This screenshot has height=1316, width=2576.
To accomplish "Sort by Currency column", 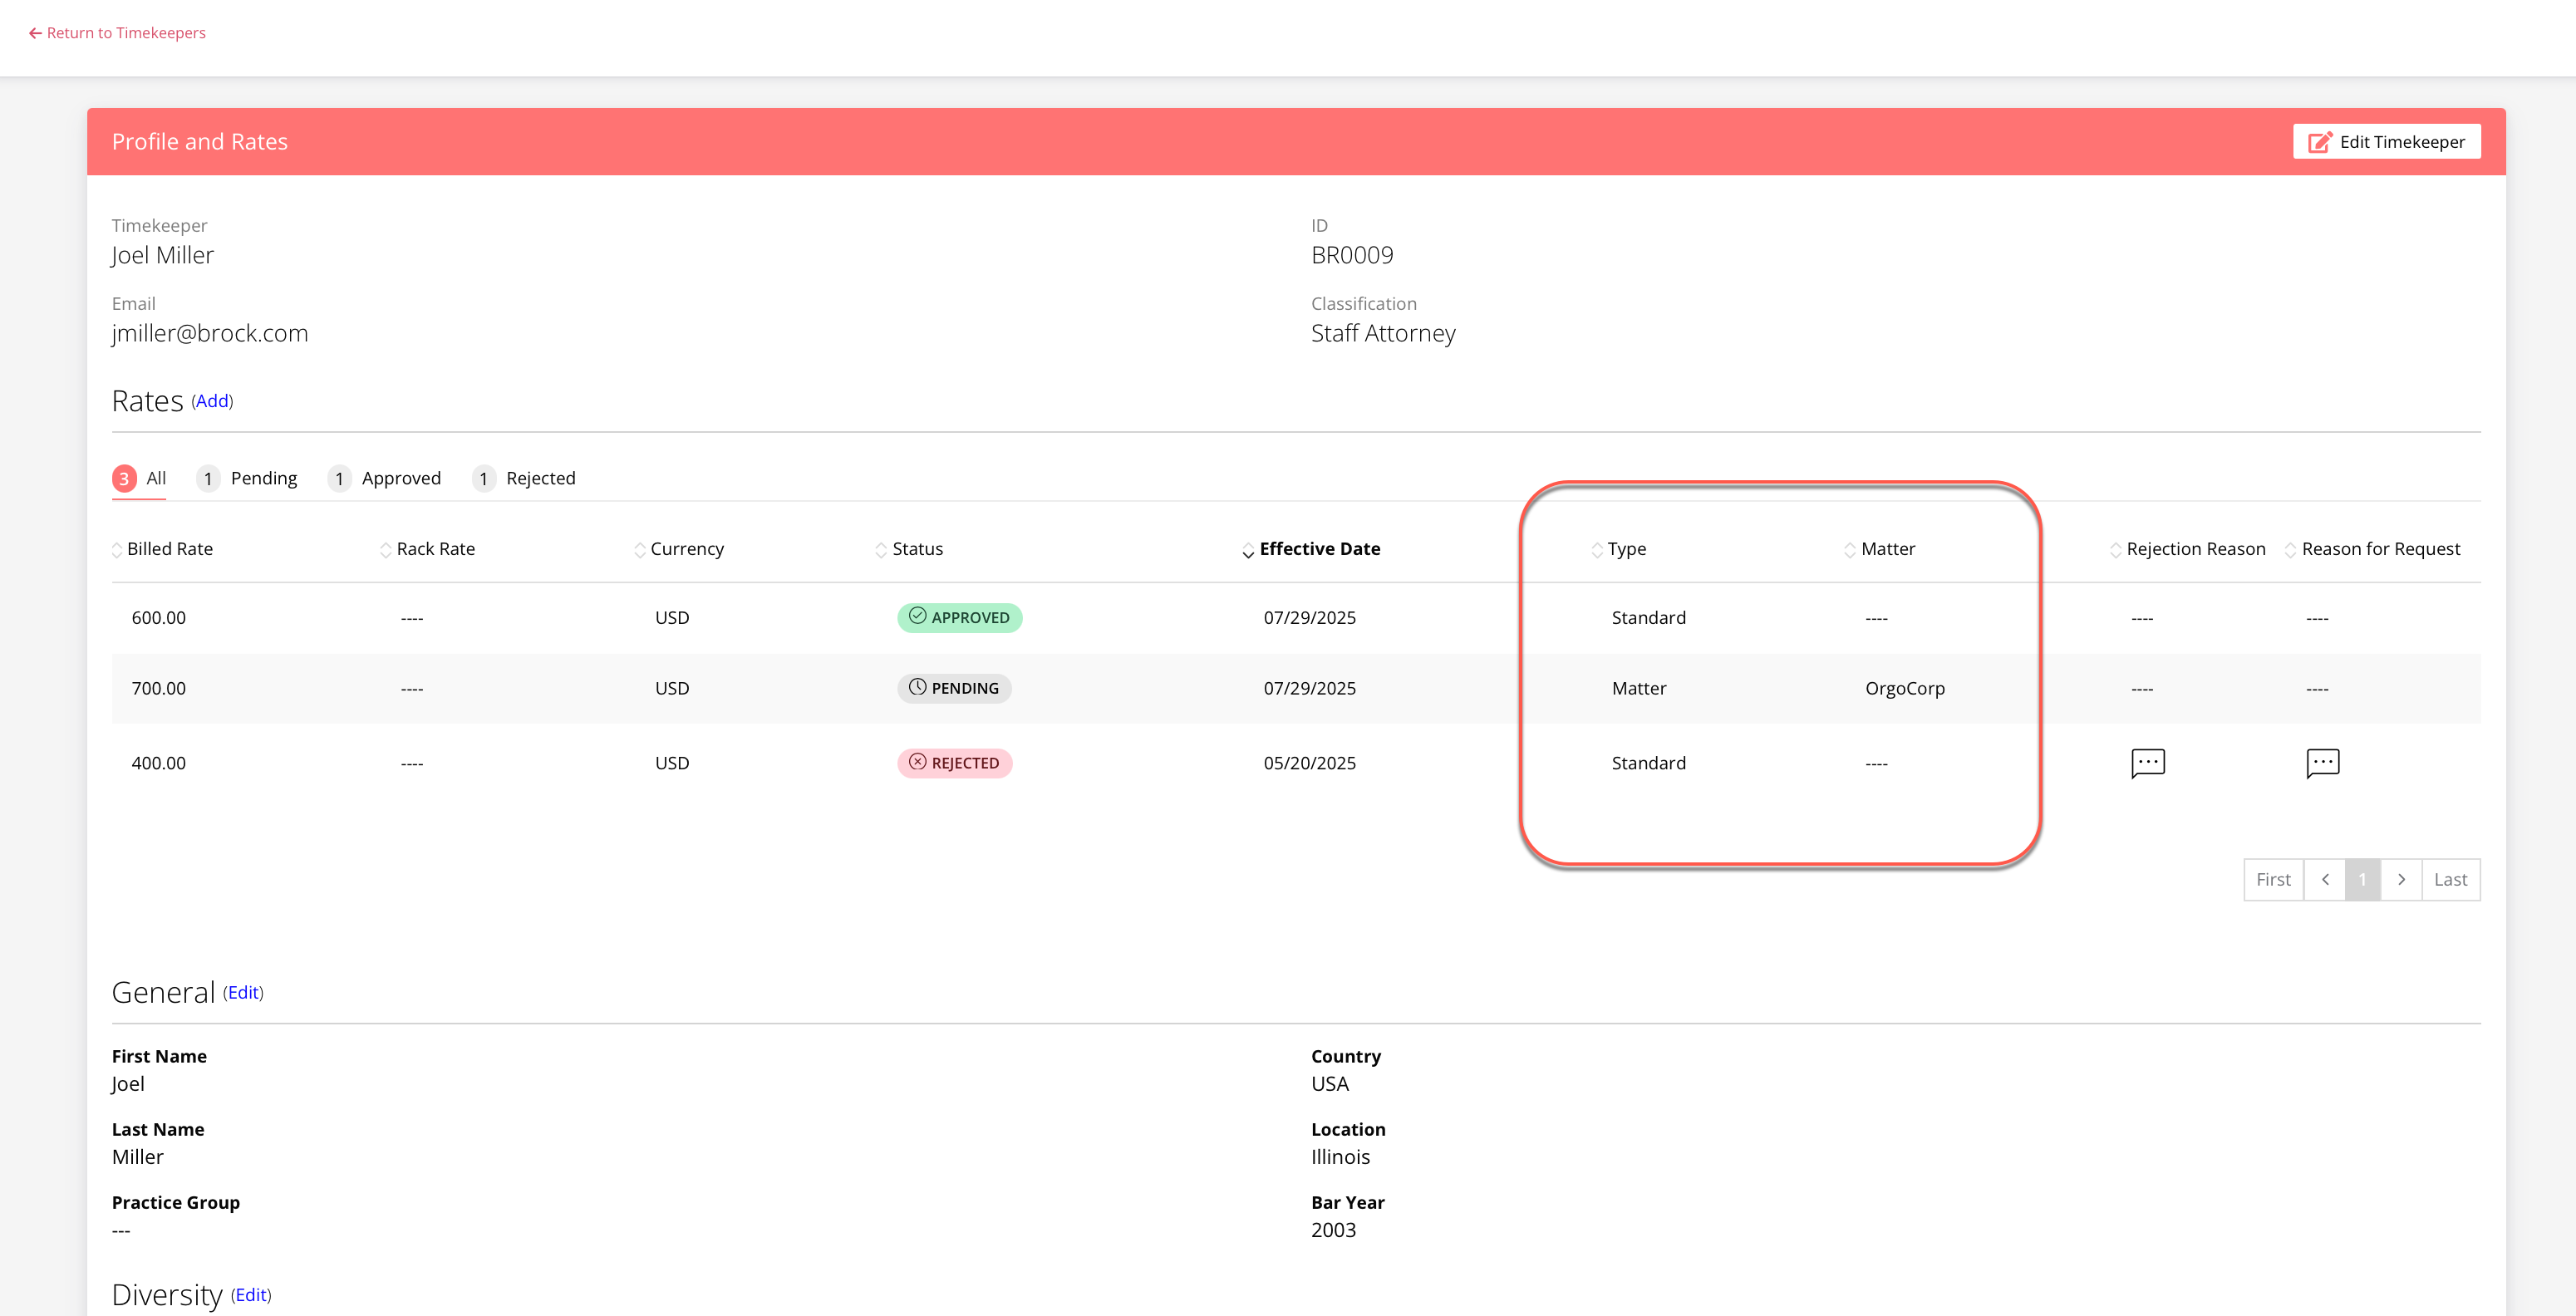I will click(679, 549).
